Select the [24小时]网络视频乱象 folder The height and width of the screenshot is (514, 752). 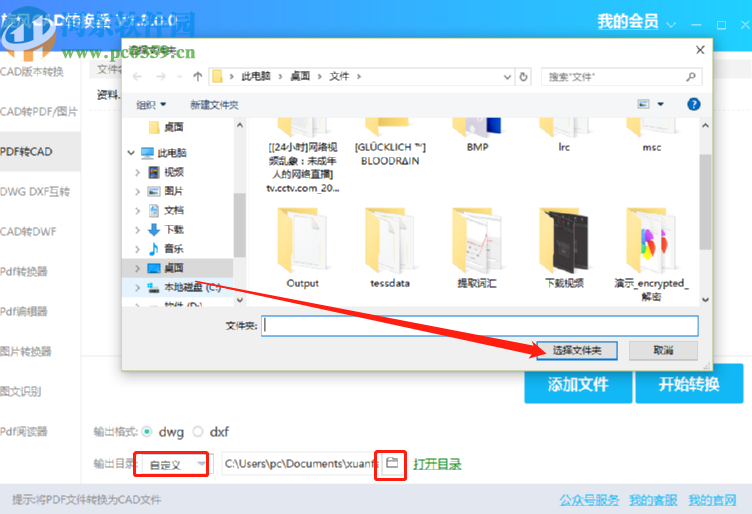303,156
